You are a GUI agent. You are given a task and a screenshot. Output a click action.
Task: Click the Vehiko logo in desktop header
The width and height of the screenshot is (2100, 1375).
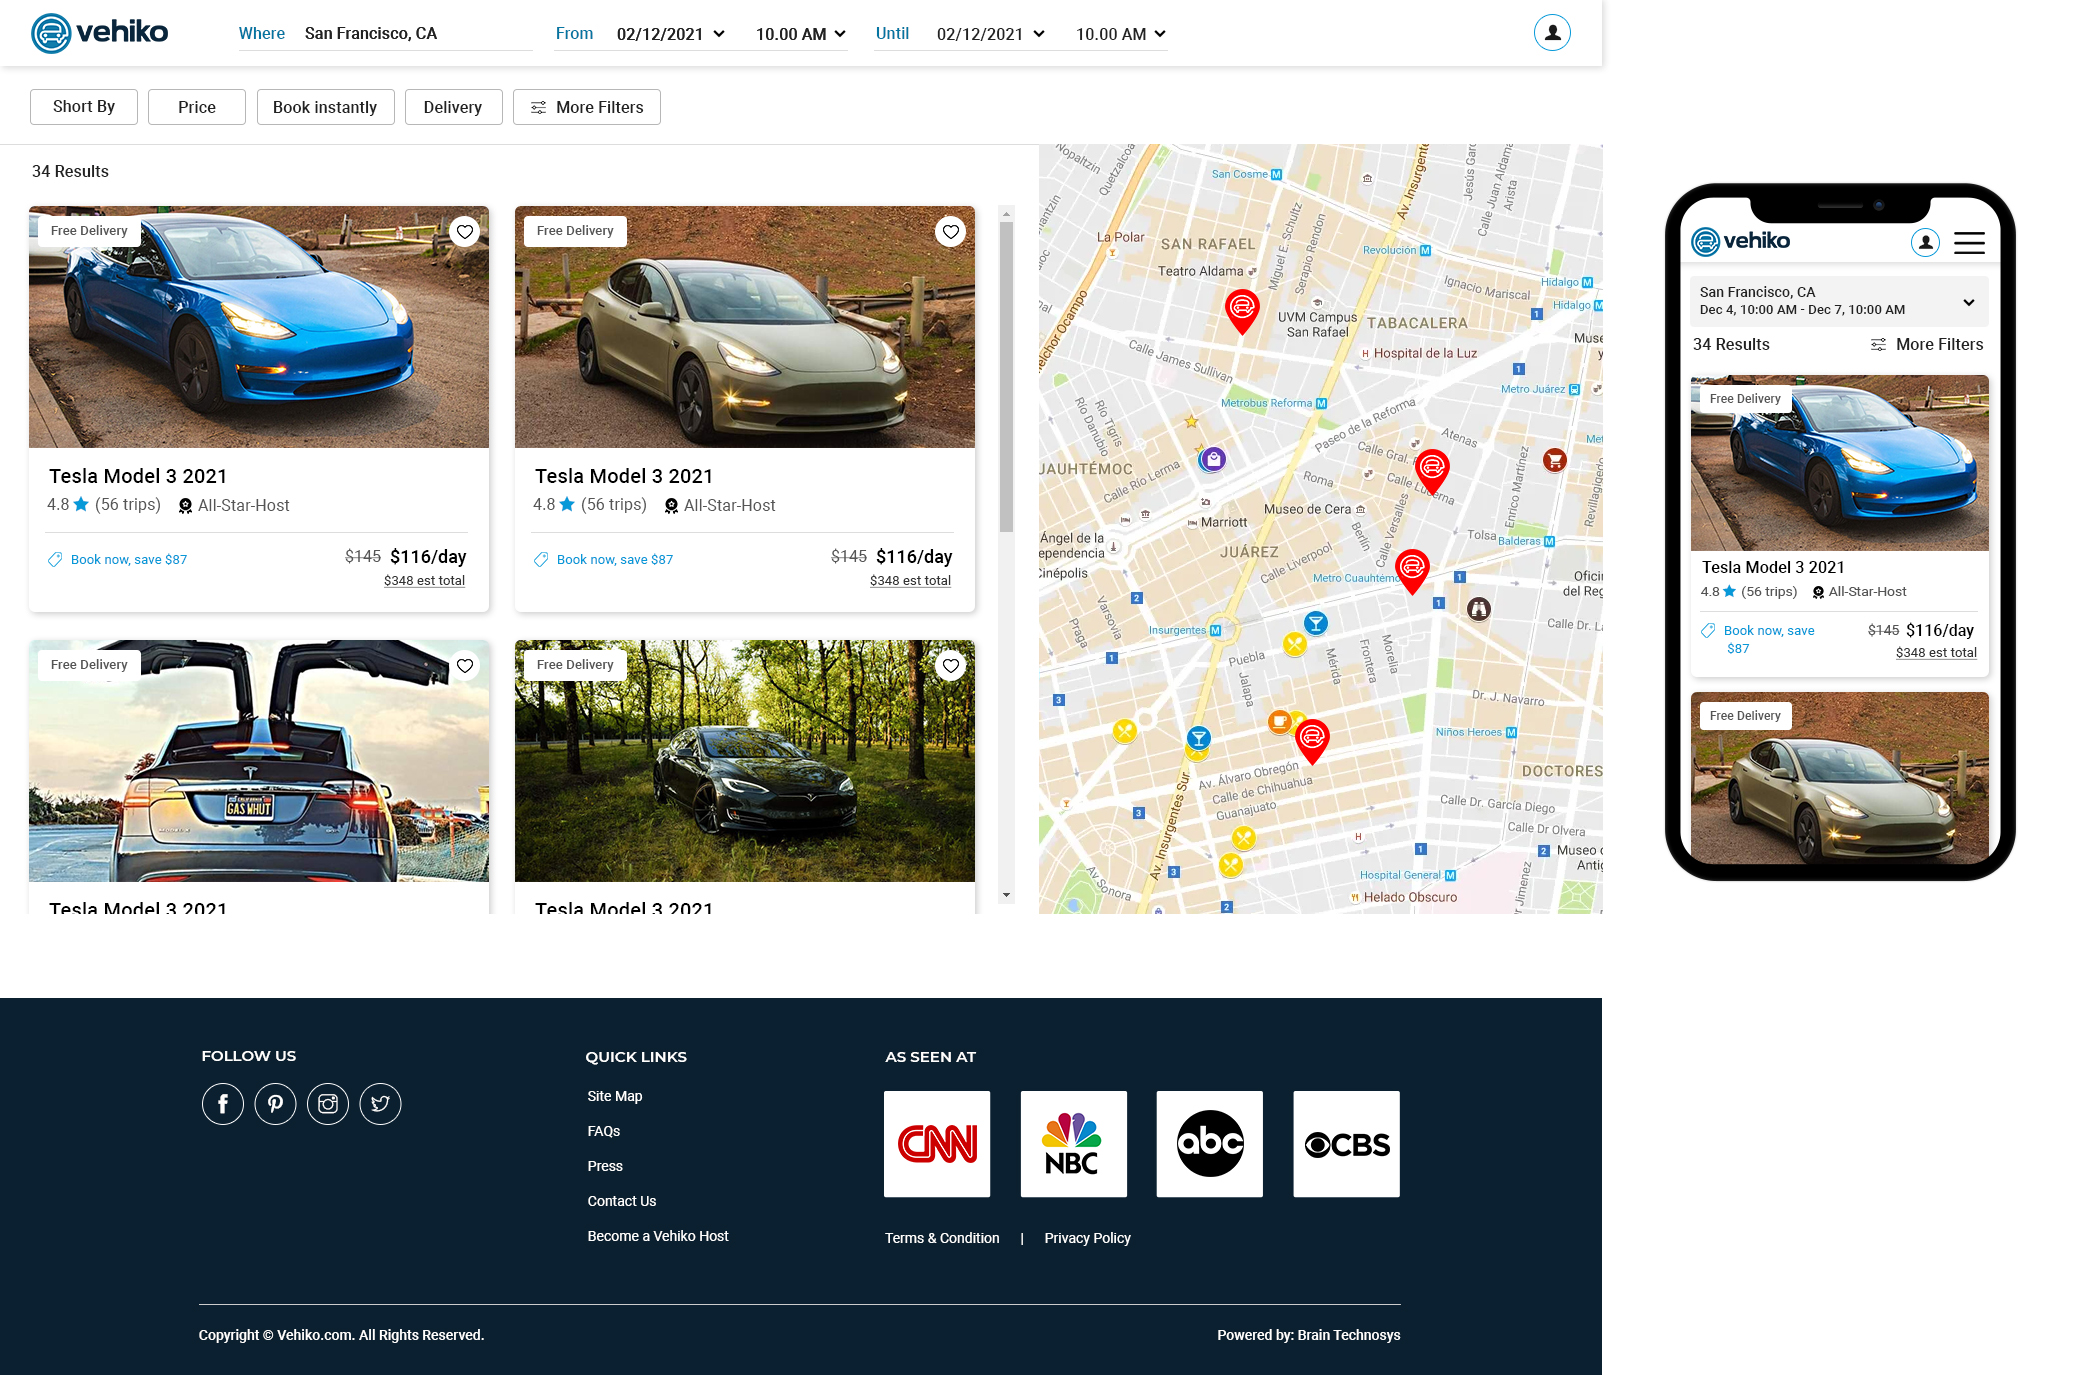tap(99, 33)
